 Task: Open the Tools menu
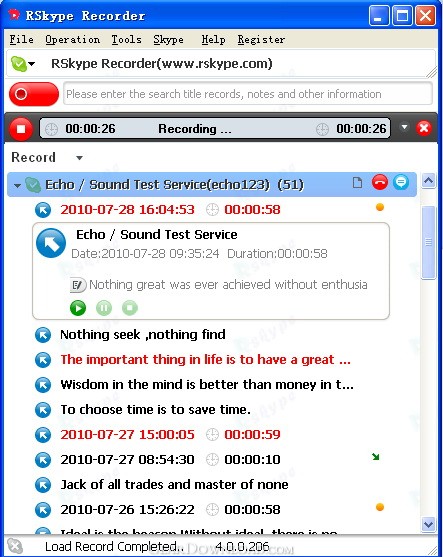[x=126, y=39]
